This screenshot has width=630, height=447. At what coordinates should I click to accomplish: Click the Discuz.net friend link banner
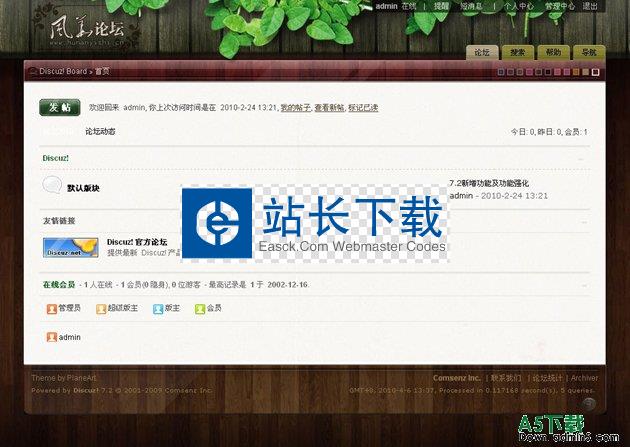70,247
